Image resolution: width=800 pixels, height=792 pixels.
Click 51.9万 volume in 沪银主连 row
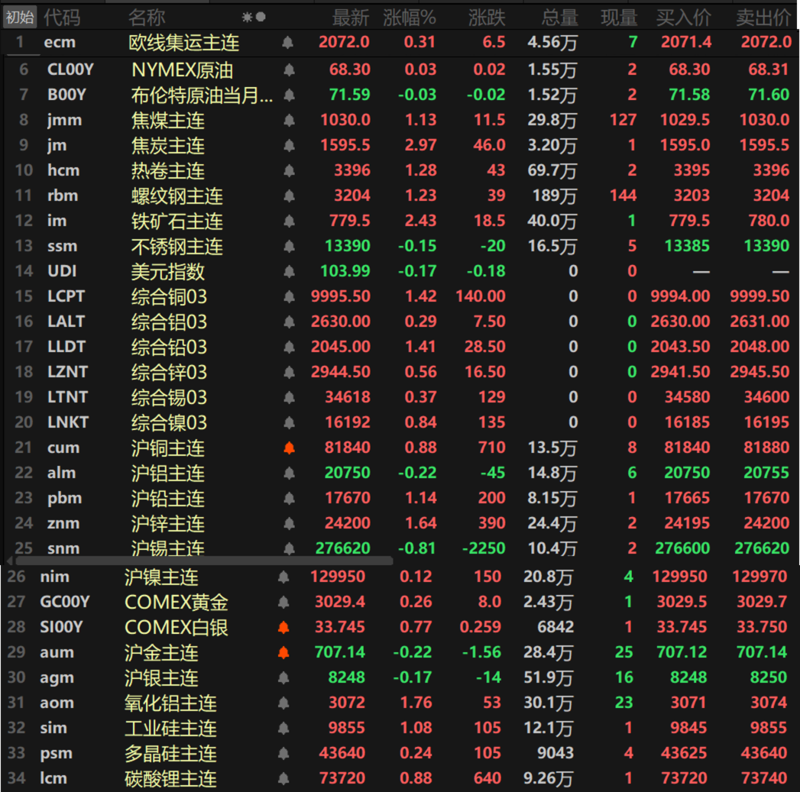click(548, 678)
